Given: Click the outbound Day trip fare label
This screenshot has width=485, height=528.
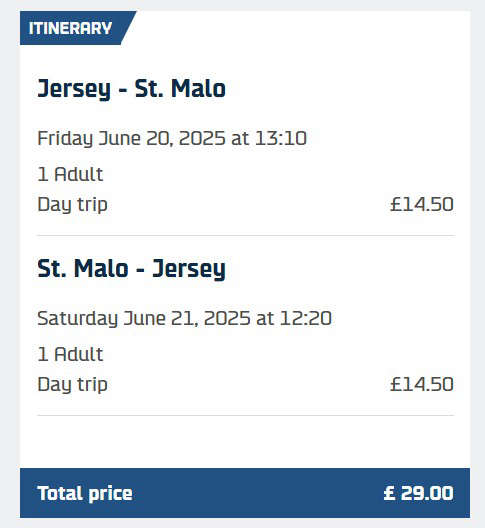Looking at the screenshot, I should point(72,205).
